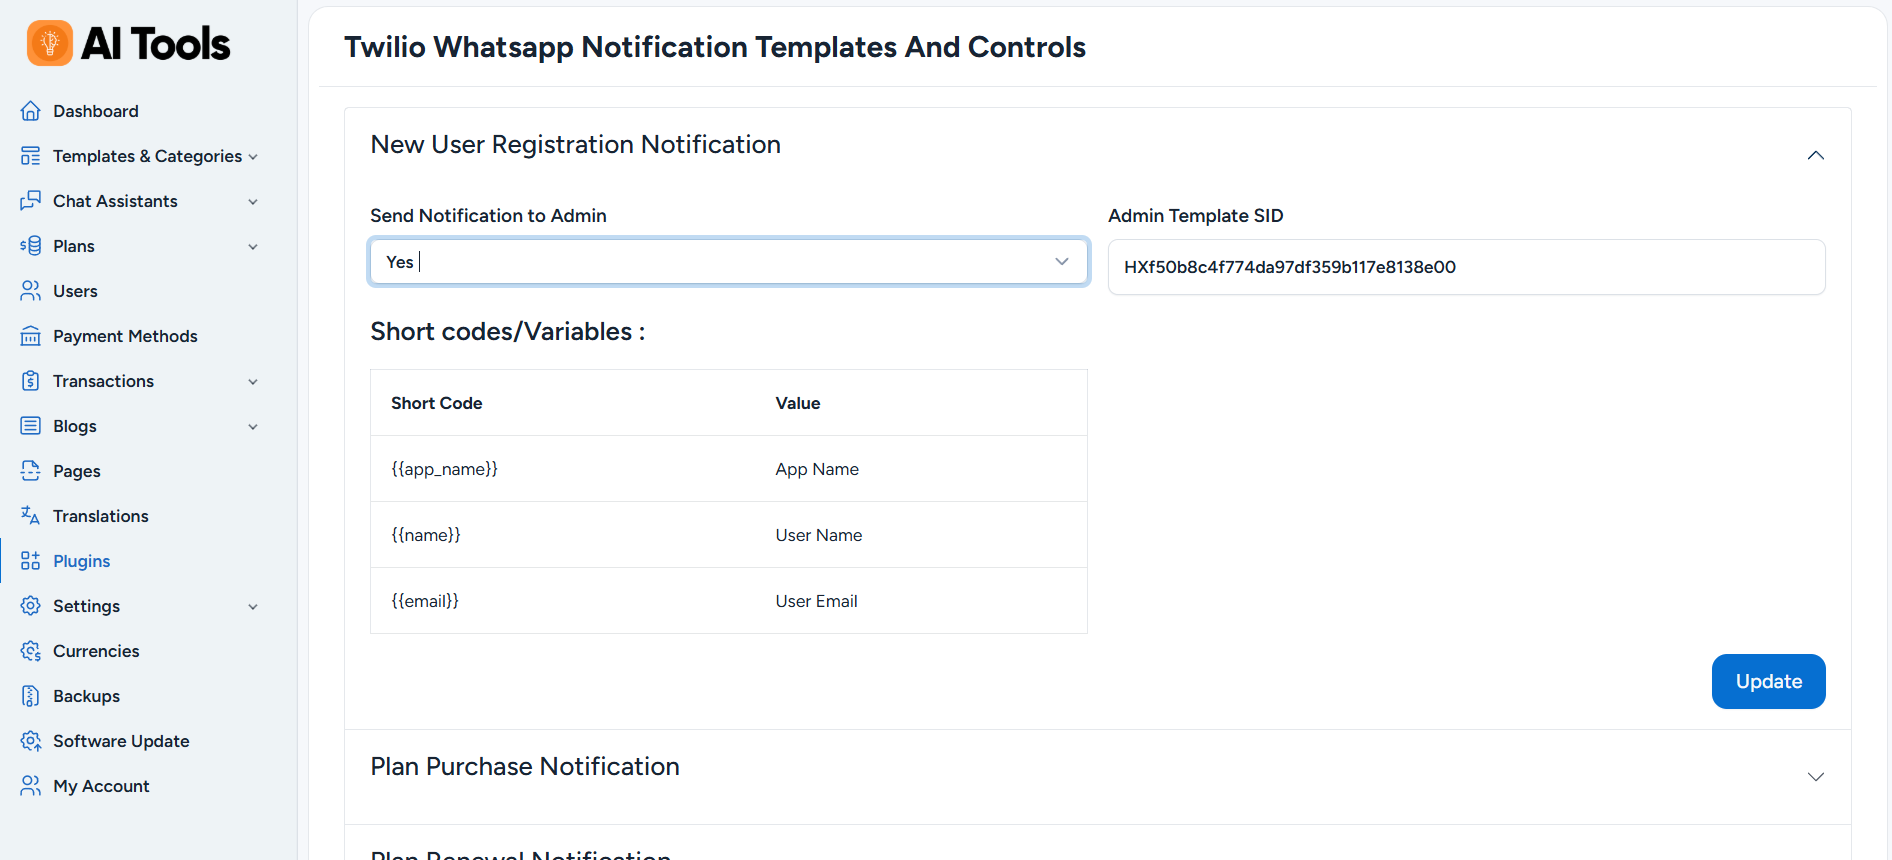This screenshot has width=1892, height=860.
Task: Open Currencies menu item
Action: (96, 651)
